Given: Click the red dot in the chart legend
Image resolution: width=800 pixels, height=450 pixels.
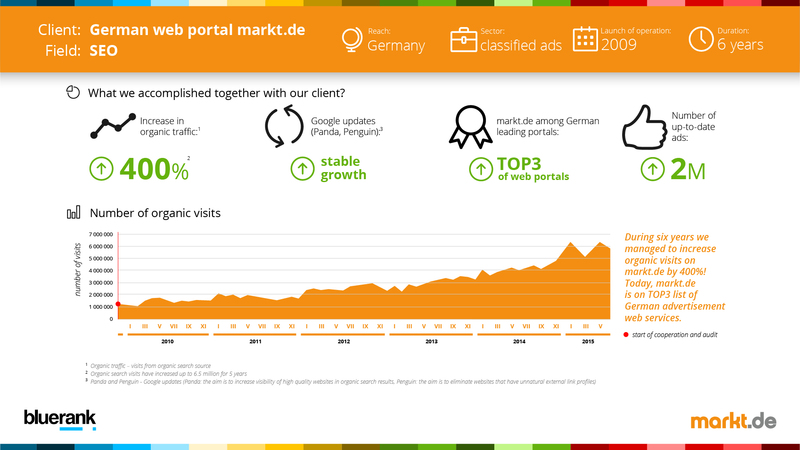Looking at the screenshot, I should click(x=626, y=335).
